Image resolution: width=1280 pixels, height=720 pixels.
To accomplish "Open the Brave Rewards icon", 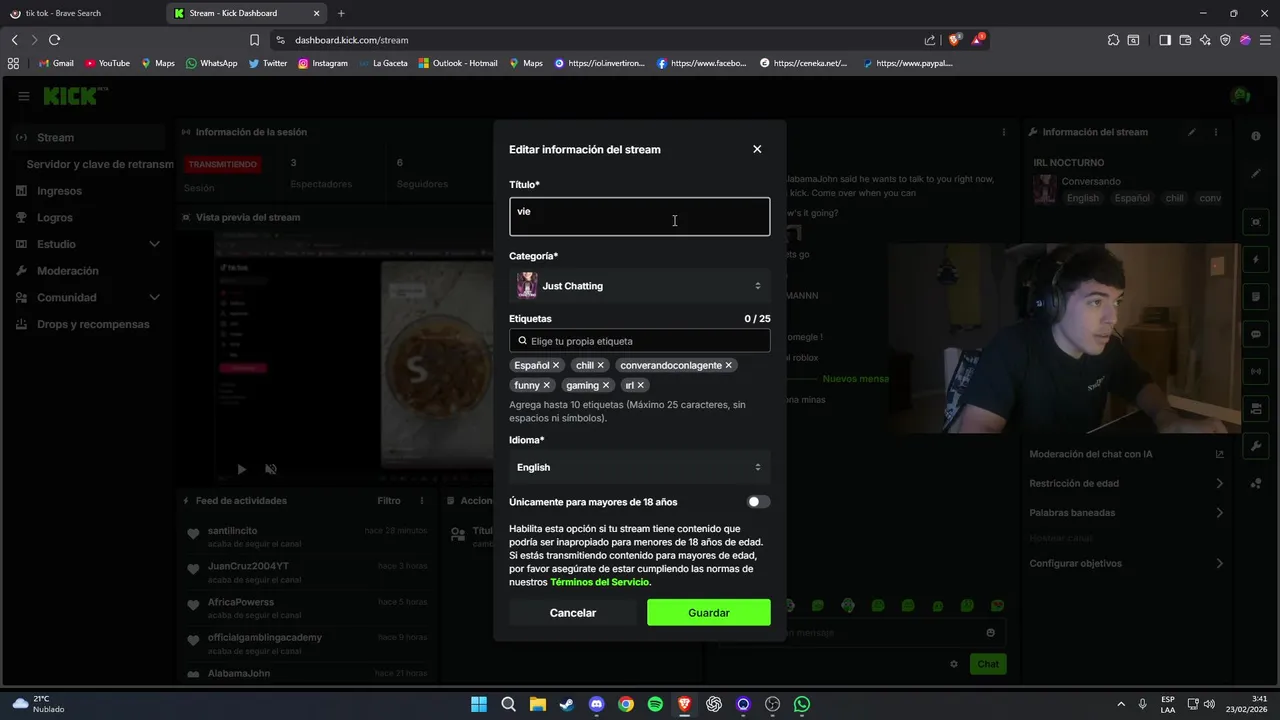I will [x=980, y=40].
